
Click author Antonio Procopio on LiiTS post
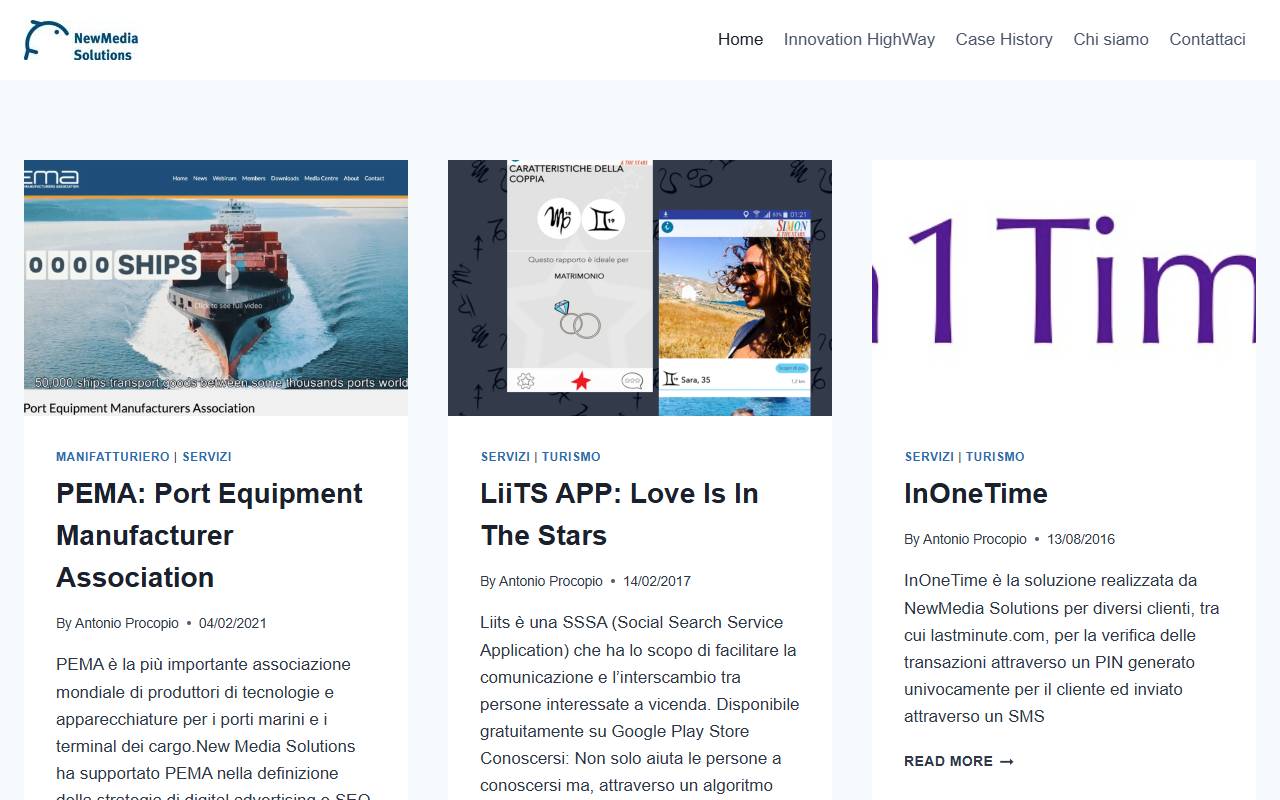point(551,581)
